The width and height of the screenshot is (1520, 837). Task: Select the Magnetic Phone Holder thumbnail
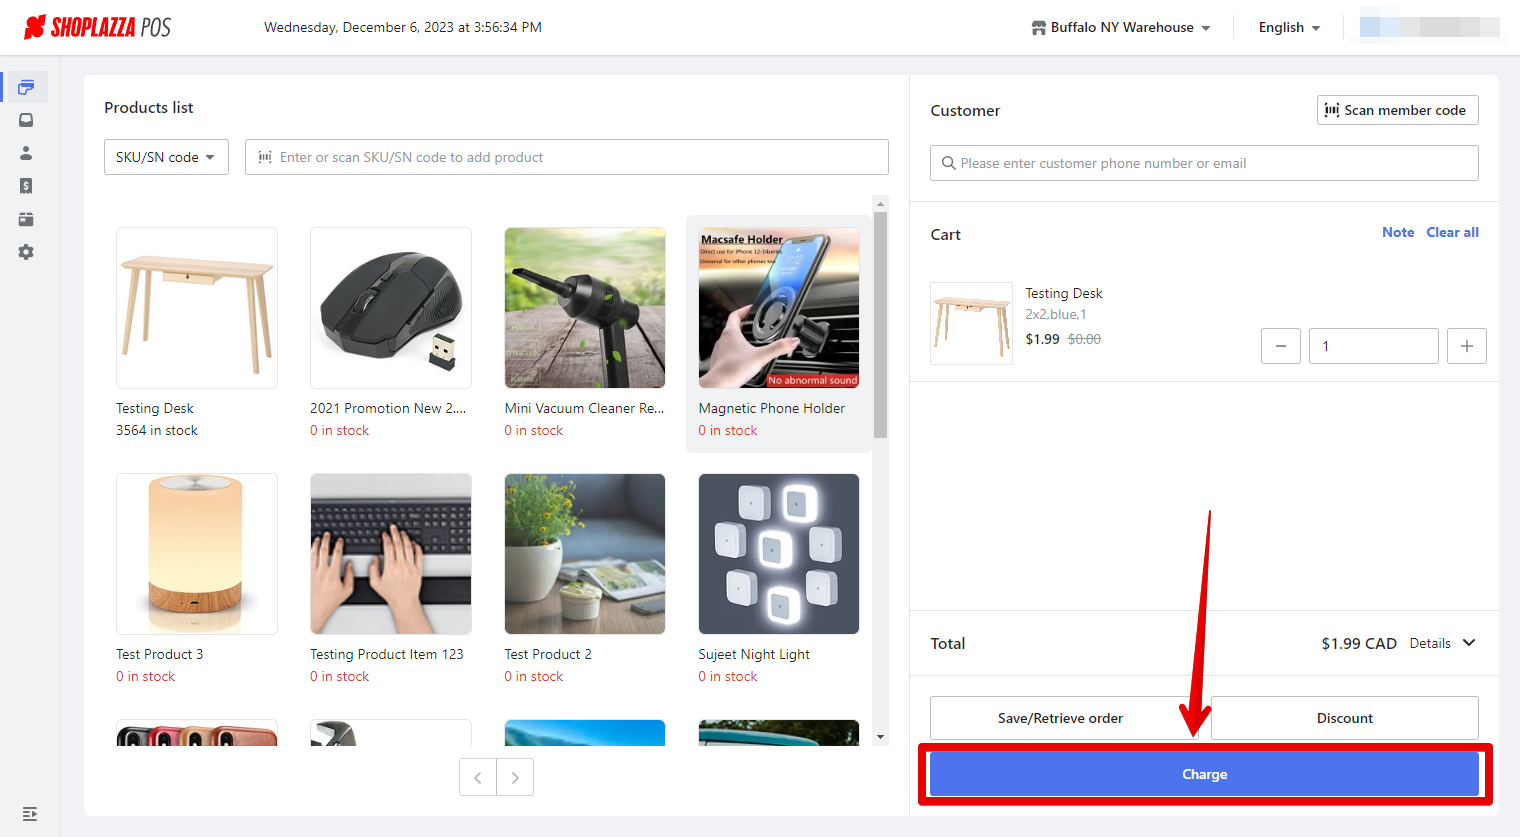coord(779,308)
